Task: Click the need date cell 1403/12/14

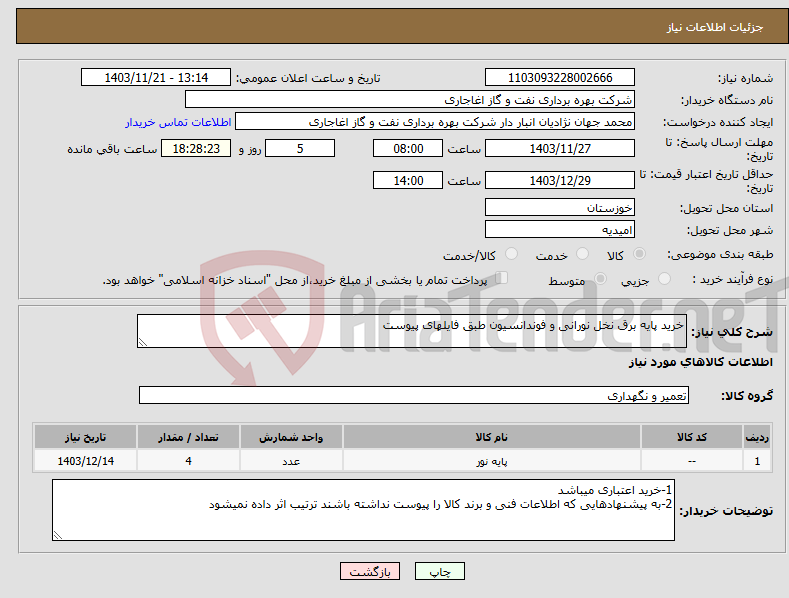Action: click(86, 461)
